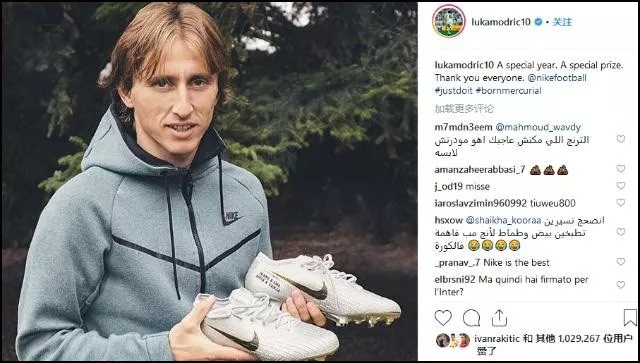The image size is (640, 363).
Task: View the ivanrakitic liker profile
Action: pos(497,339)
